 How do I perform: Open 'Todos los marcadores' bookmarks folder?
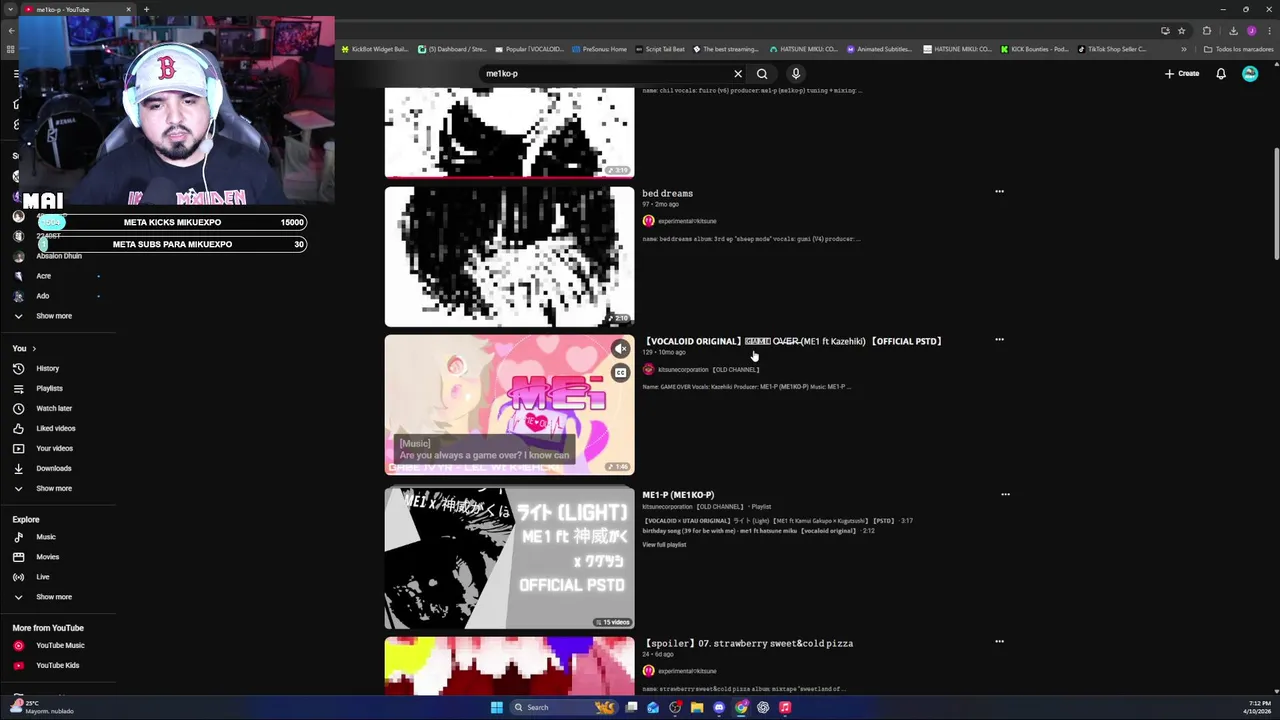[x=1239, y=49]
